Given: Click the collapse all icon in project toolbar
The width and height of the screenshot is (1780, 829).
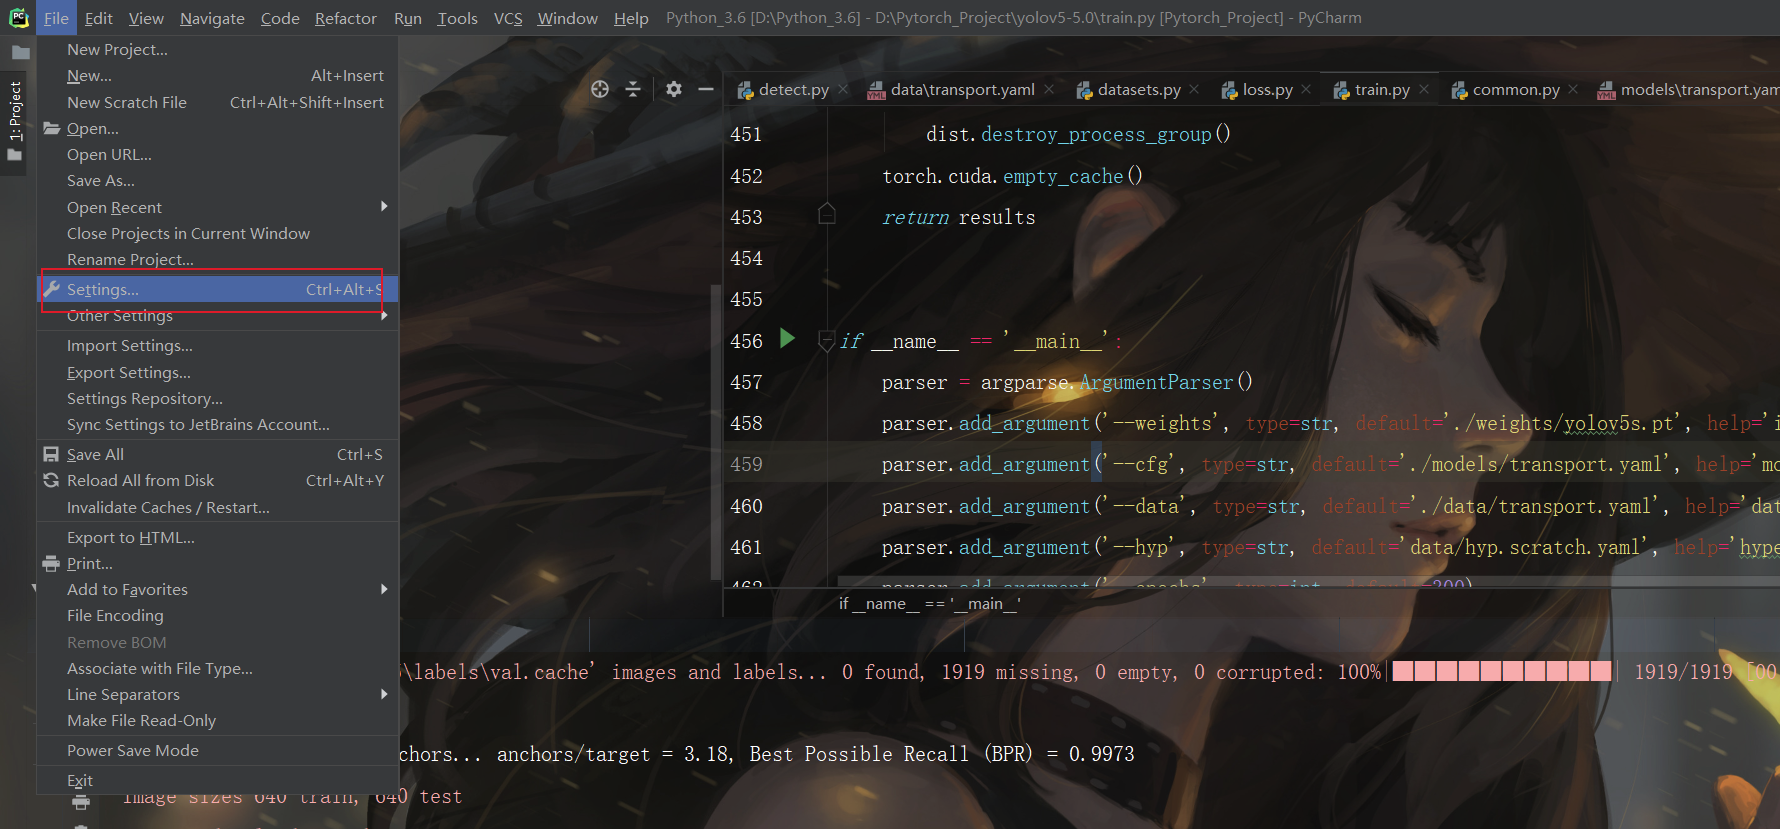Looking at the screenshot, I should pos(633,89).
